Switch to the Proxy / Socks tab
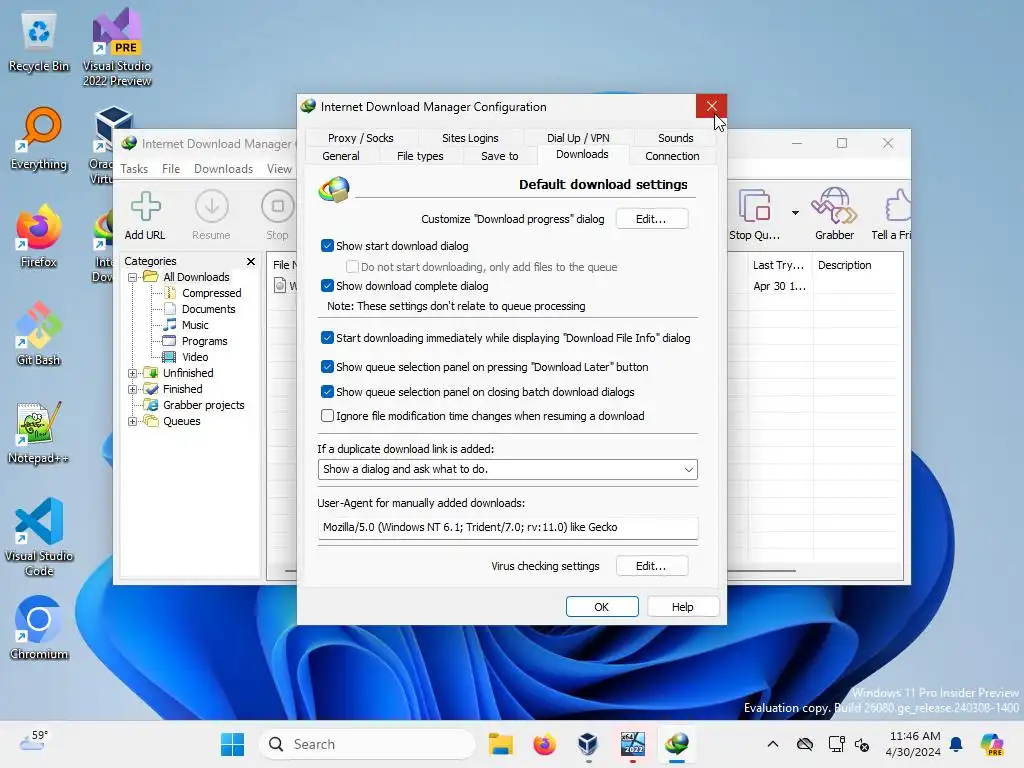The image size is (1024, 768). 360,138
